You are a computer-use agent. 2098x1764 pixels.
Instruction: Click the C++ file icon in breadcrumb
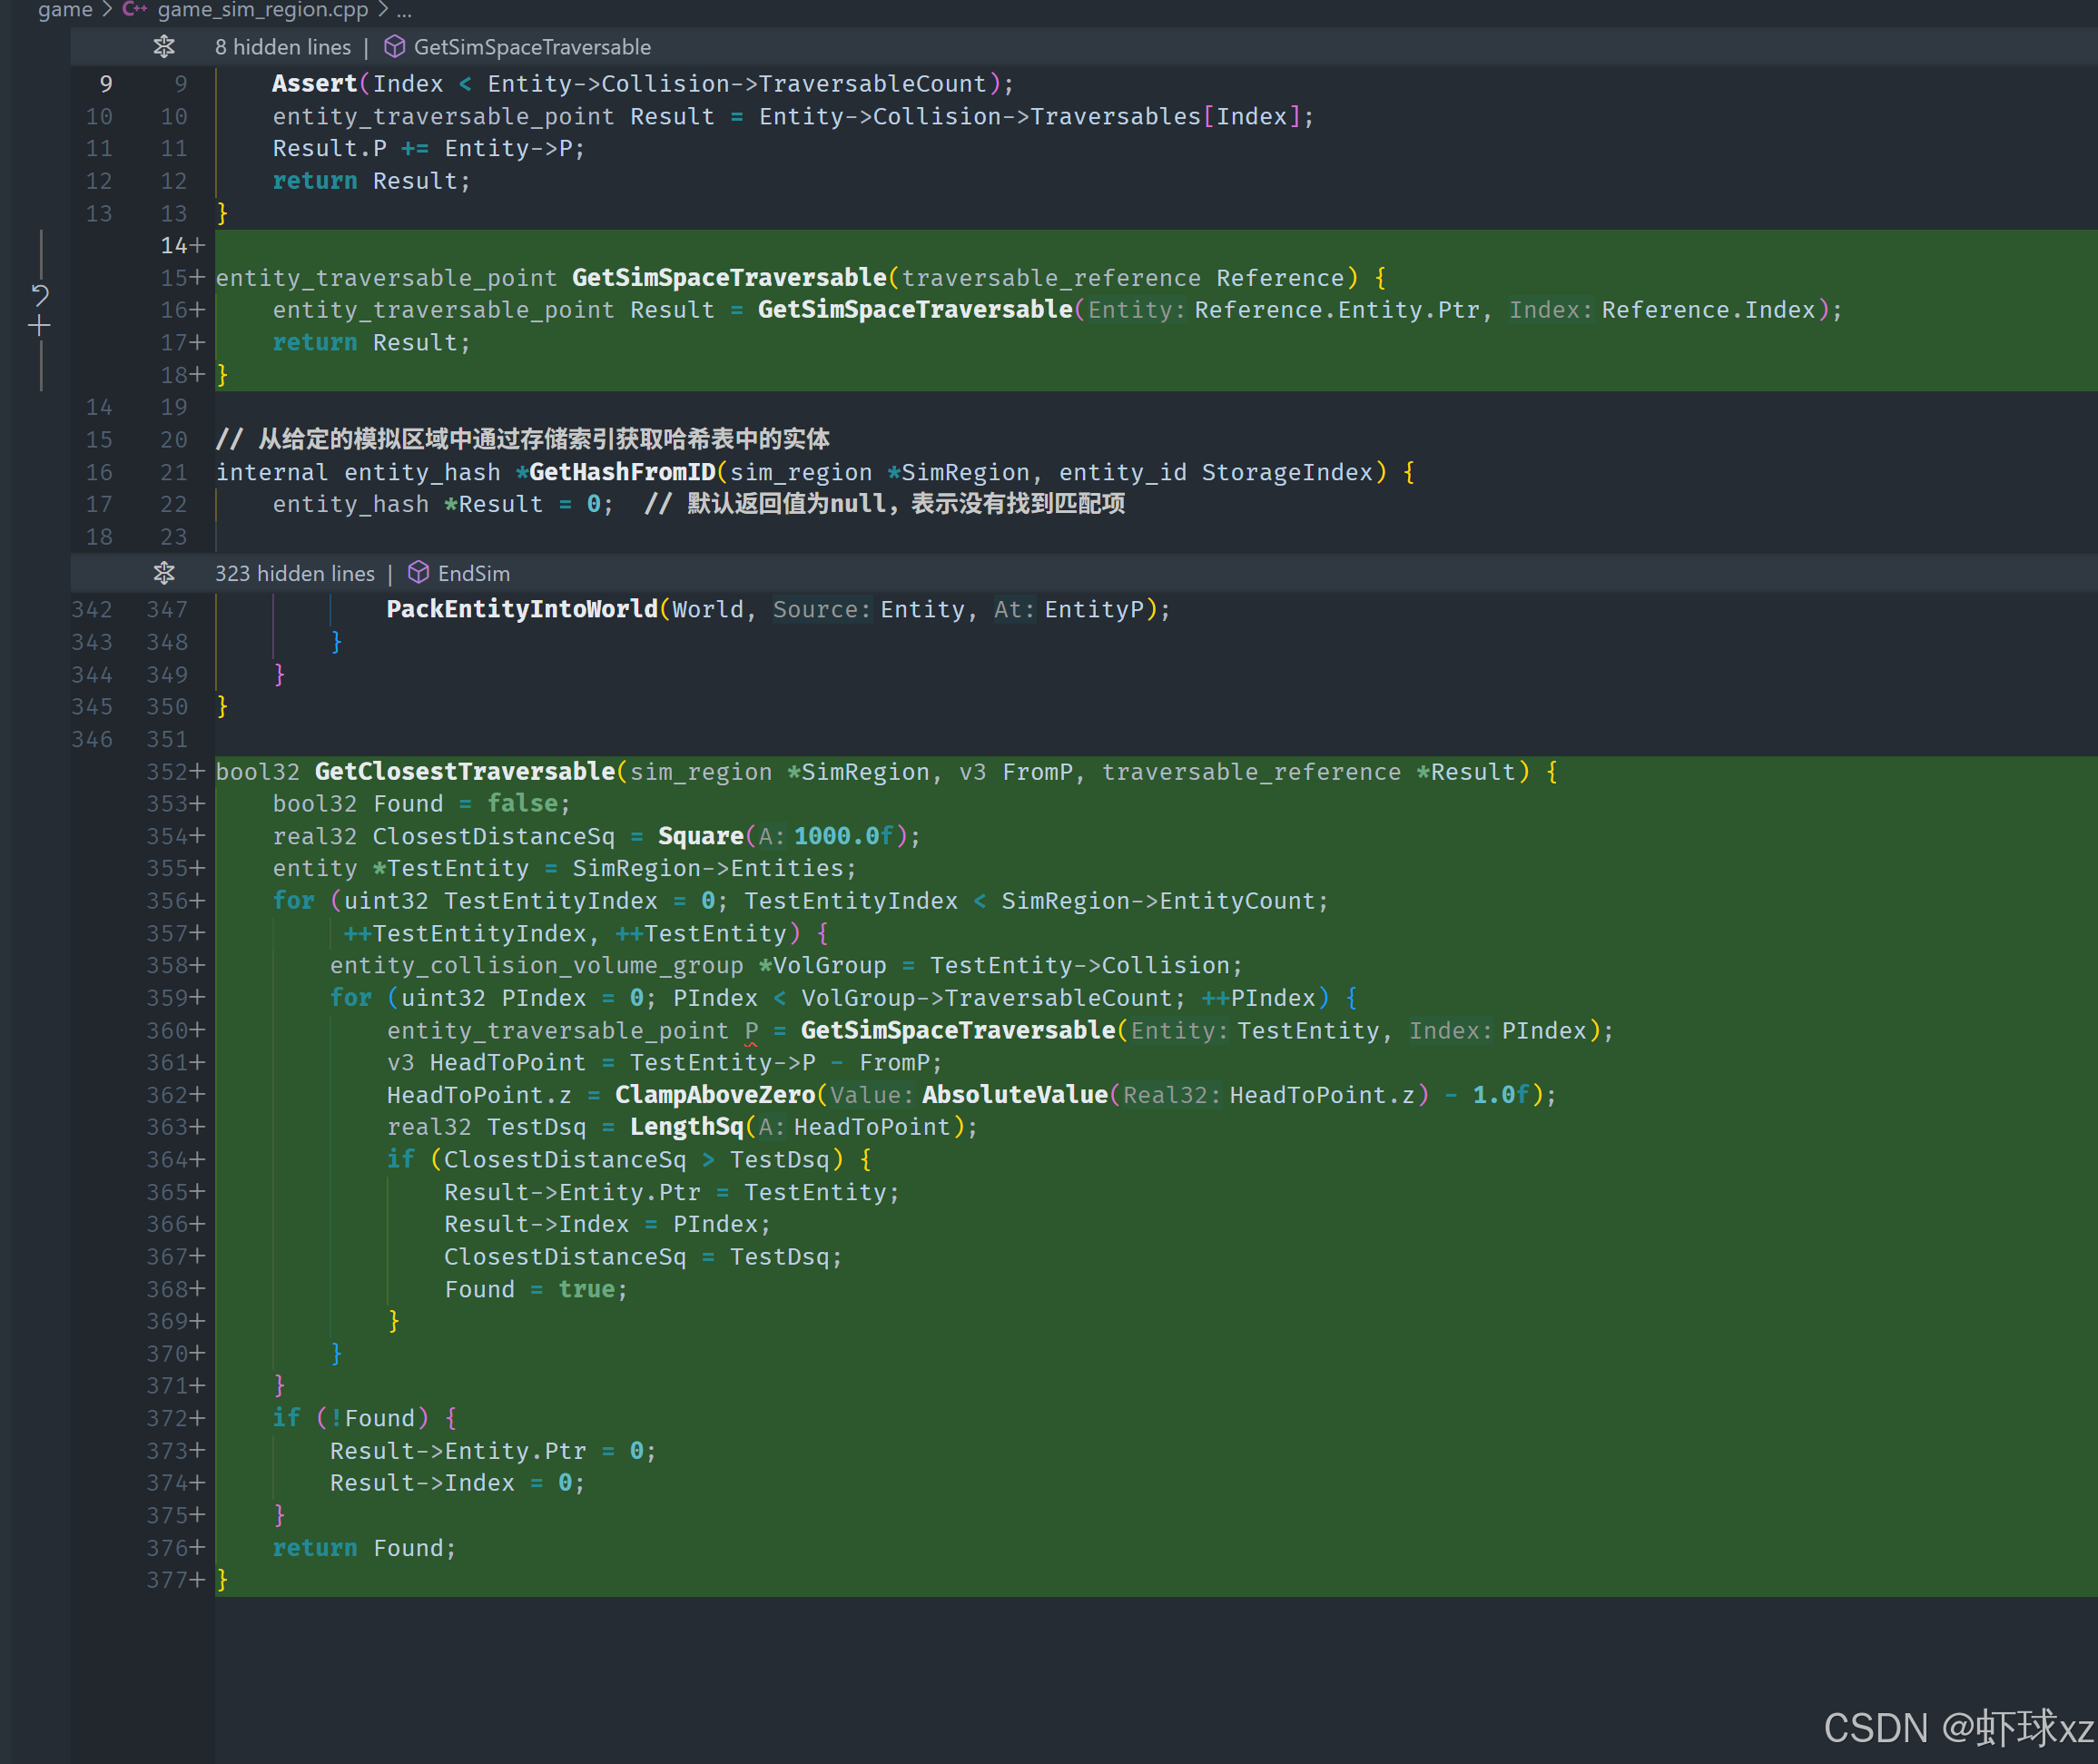pyautogui.click(x=134, y=10)
